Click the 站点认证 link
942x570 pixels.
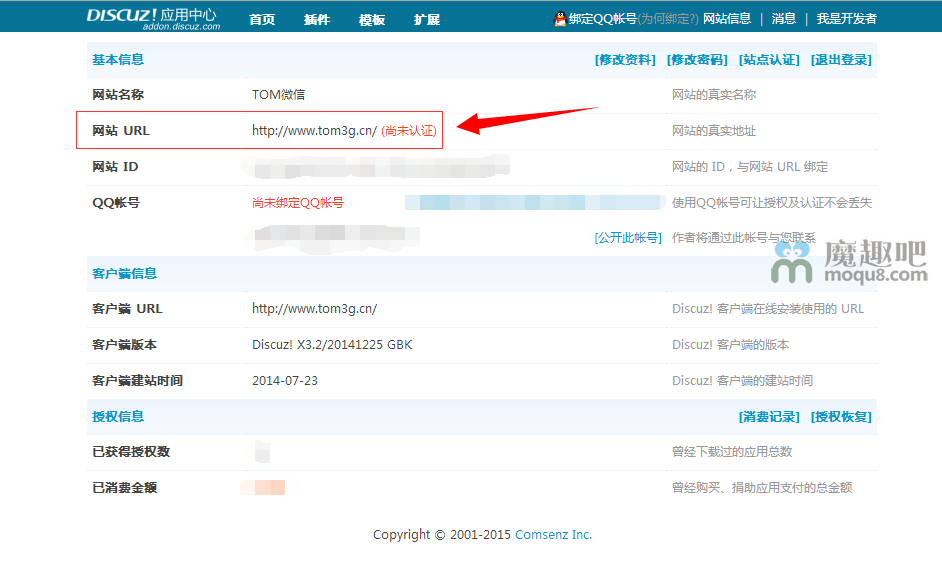769,59
